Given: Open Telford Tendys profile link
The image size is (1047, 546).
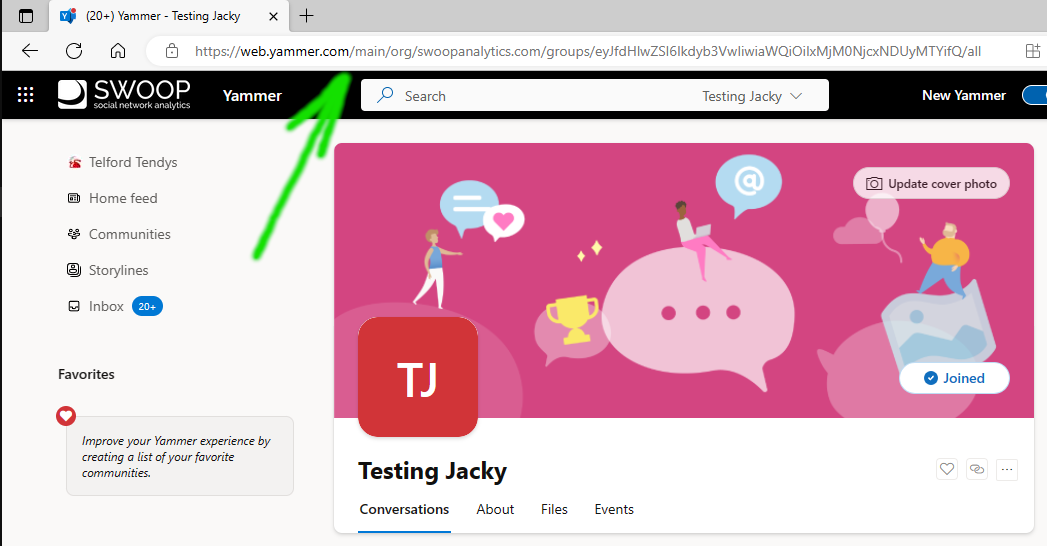Looking at the screenshot, I should [133, 162].
